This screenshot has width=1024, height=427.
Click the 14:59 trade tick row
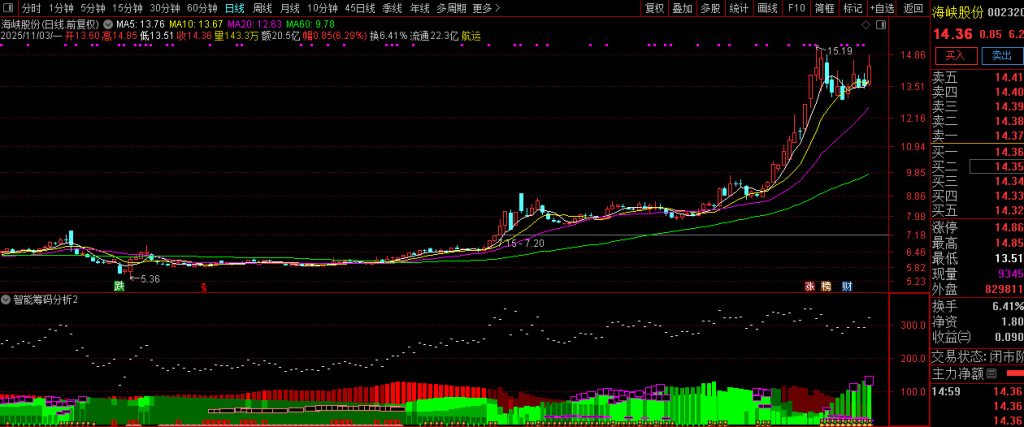(977, 392)
